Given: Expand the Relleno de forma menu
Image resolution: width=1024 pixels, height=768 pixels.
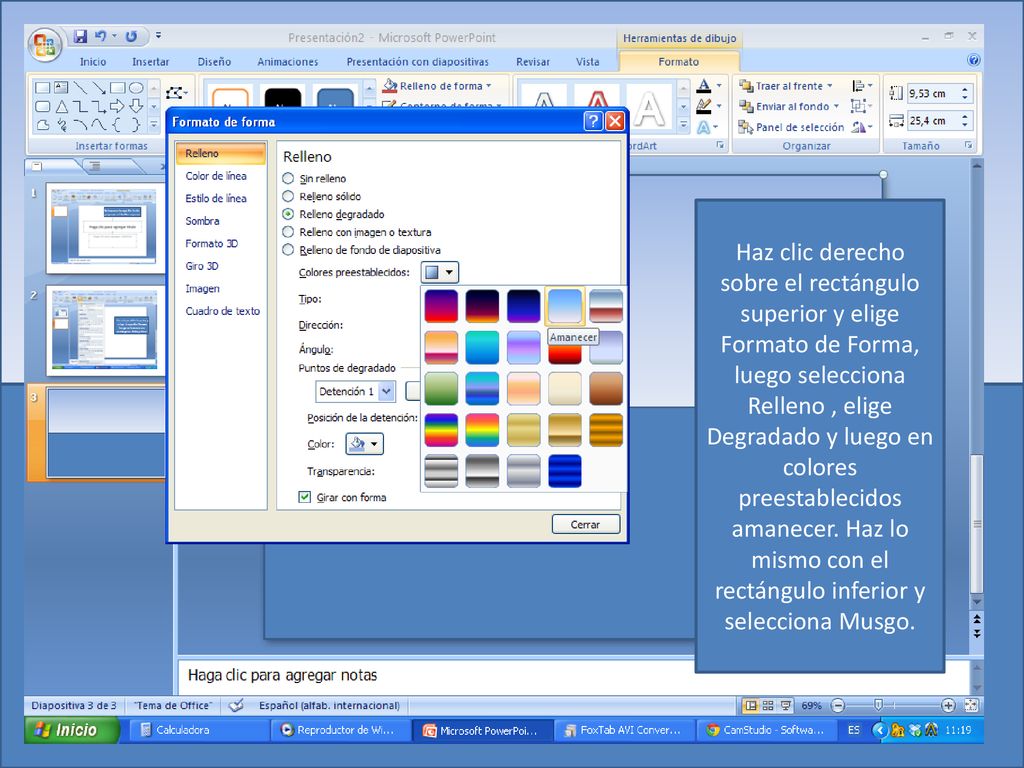Looking at the screenshot, I should (488, 86).
